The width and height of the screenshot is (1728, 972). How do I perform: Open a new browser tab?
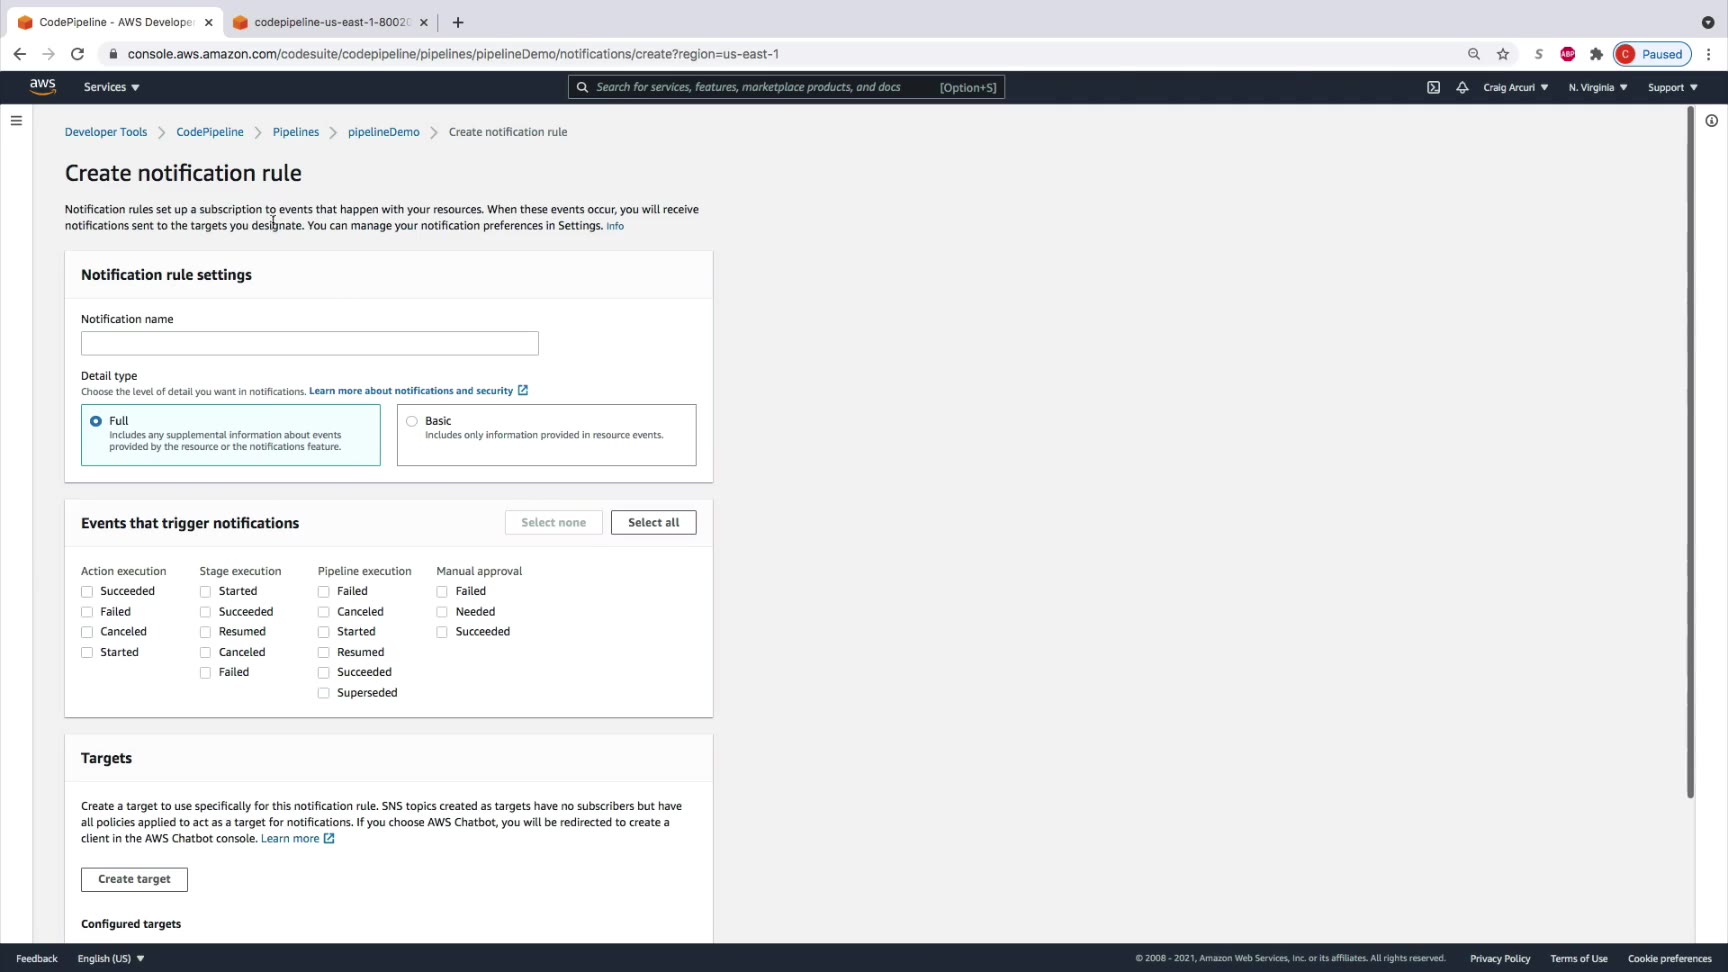point(458,22)
